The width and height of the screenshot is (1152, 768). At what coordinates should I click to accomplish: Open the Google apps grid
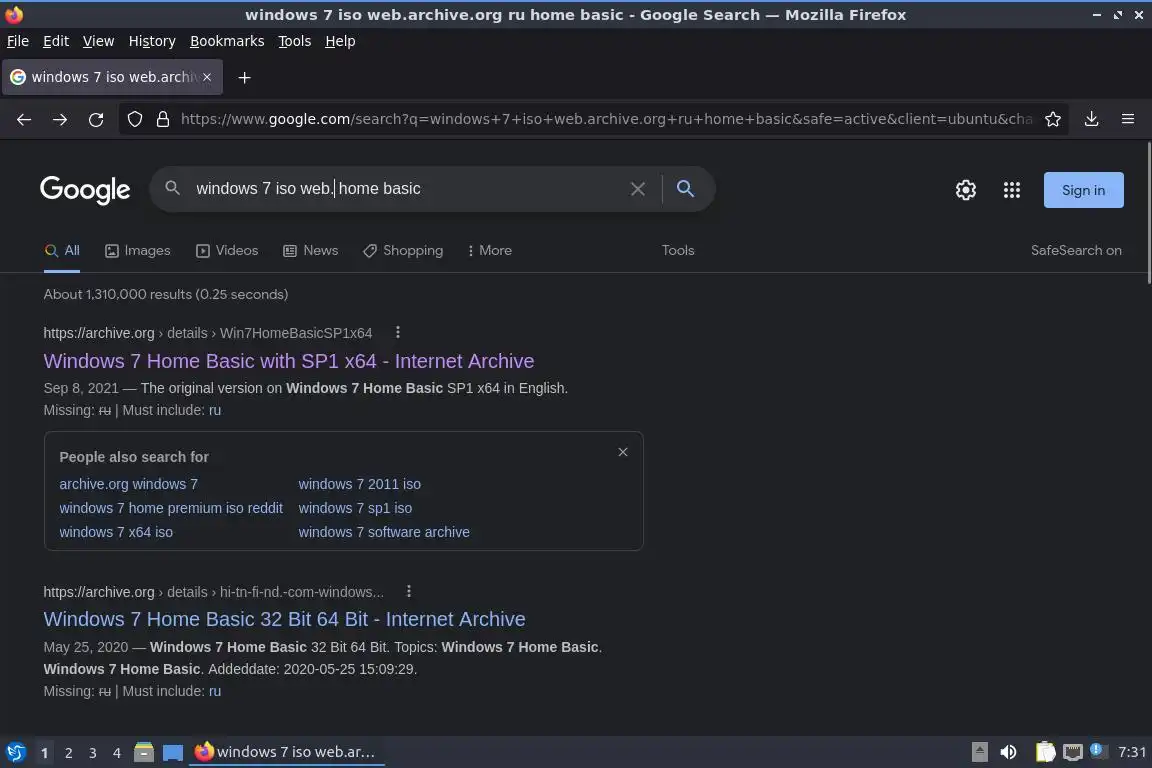[1012, 190]
